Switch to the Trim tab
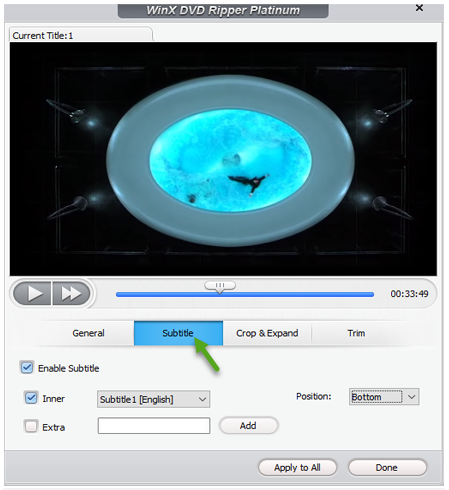The height and width of the screenshot is (490, 449). 356,333
